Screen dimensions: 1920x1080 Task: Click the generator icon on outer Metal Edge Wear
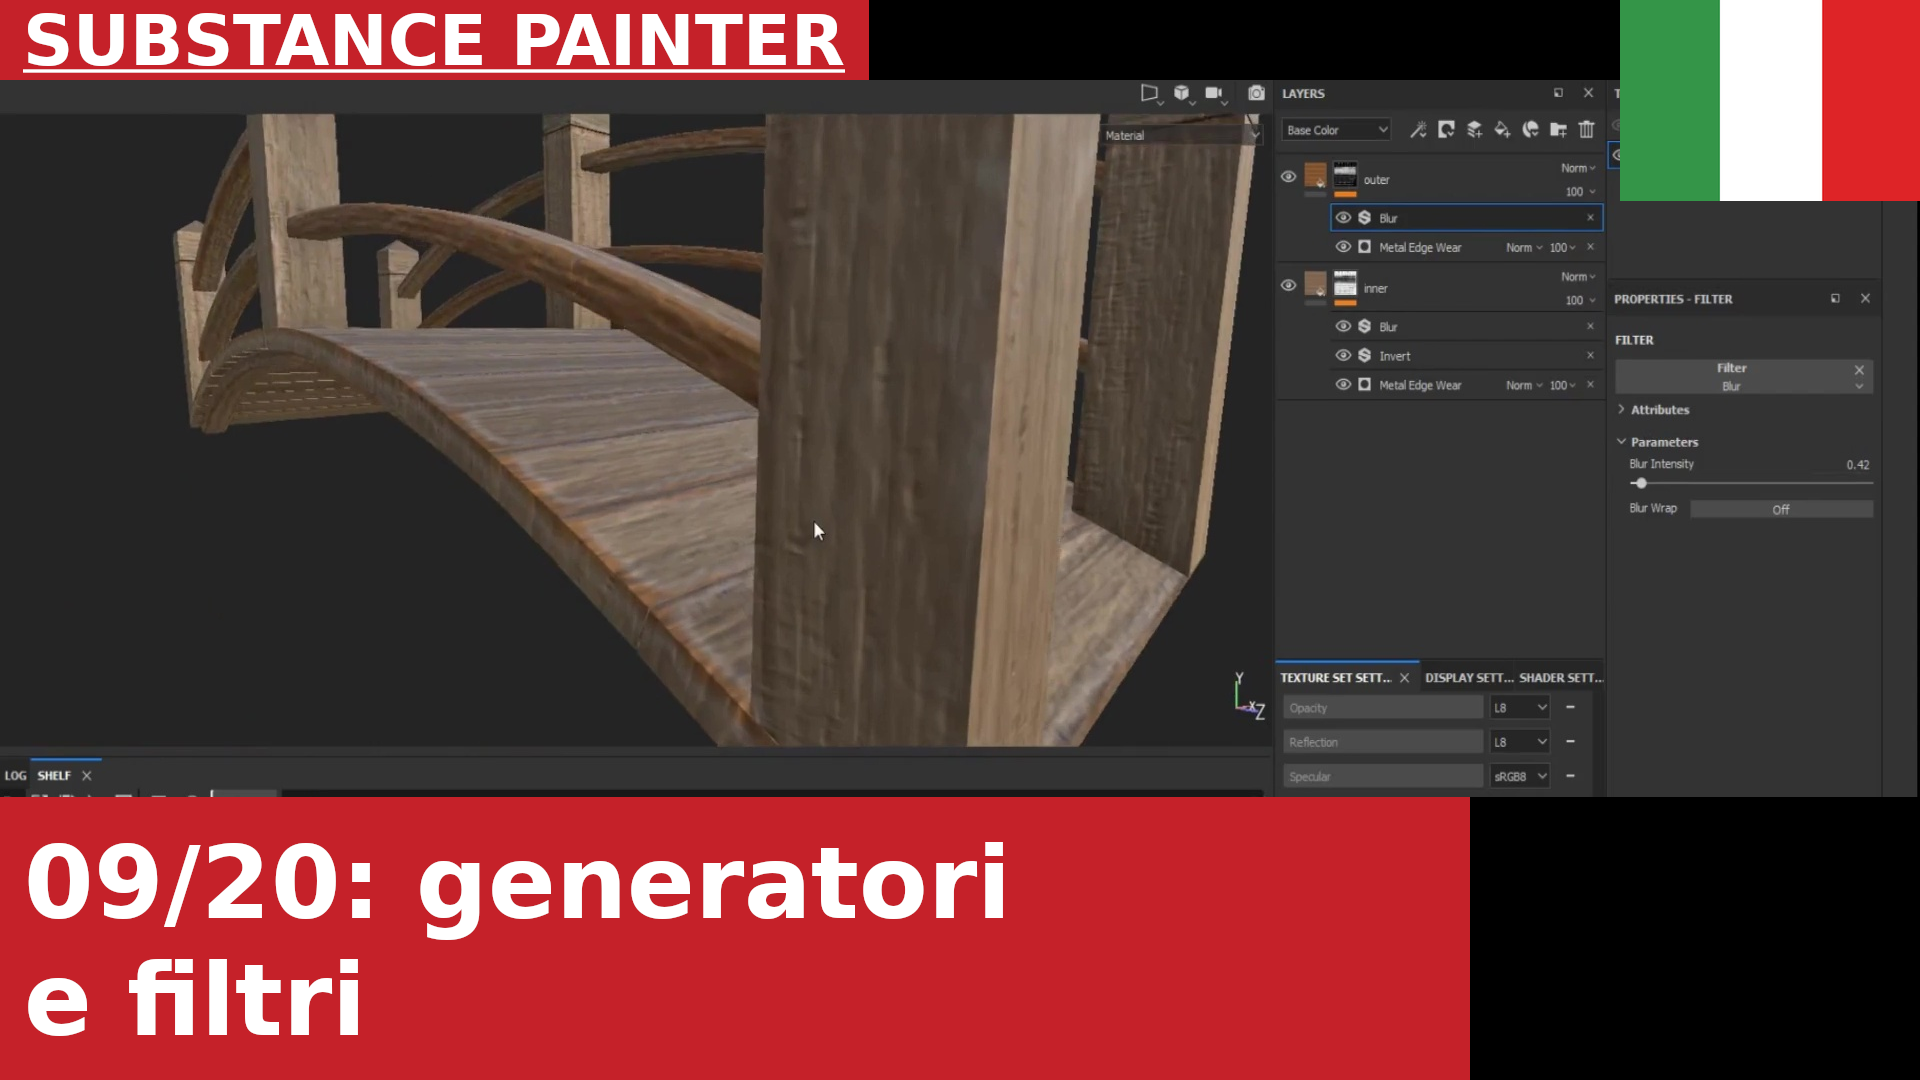1364,247
